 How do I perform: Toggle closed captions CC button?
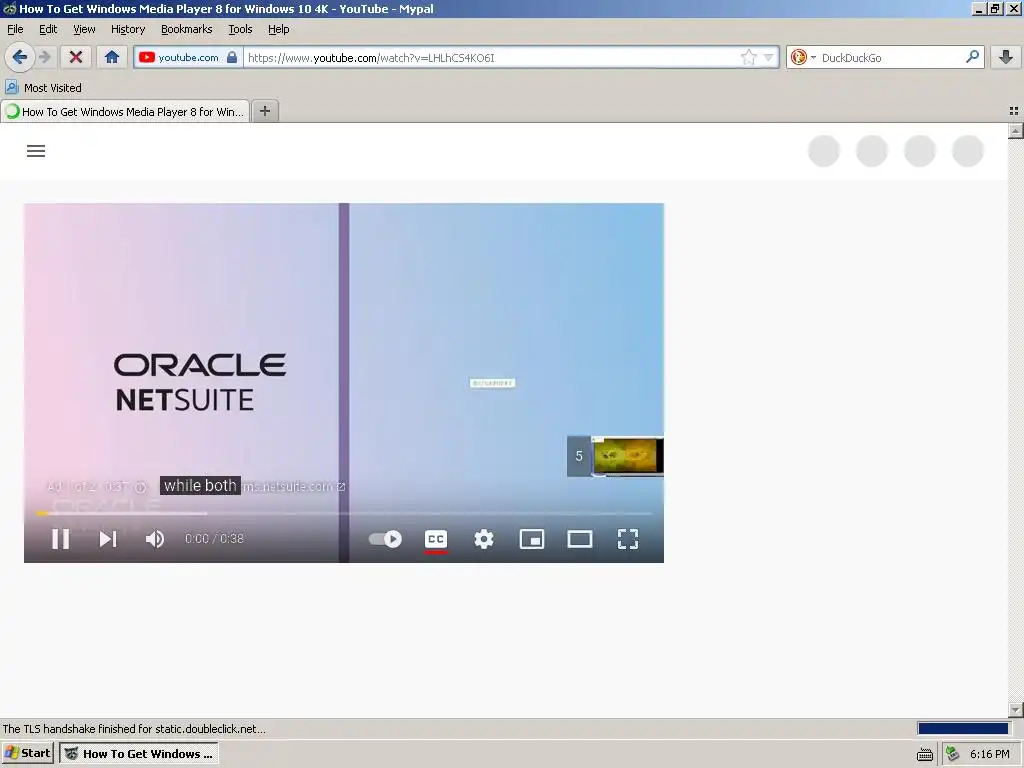pos(436,539)
